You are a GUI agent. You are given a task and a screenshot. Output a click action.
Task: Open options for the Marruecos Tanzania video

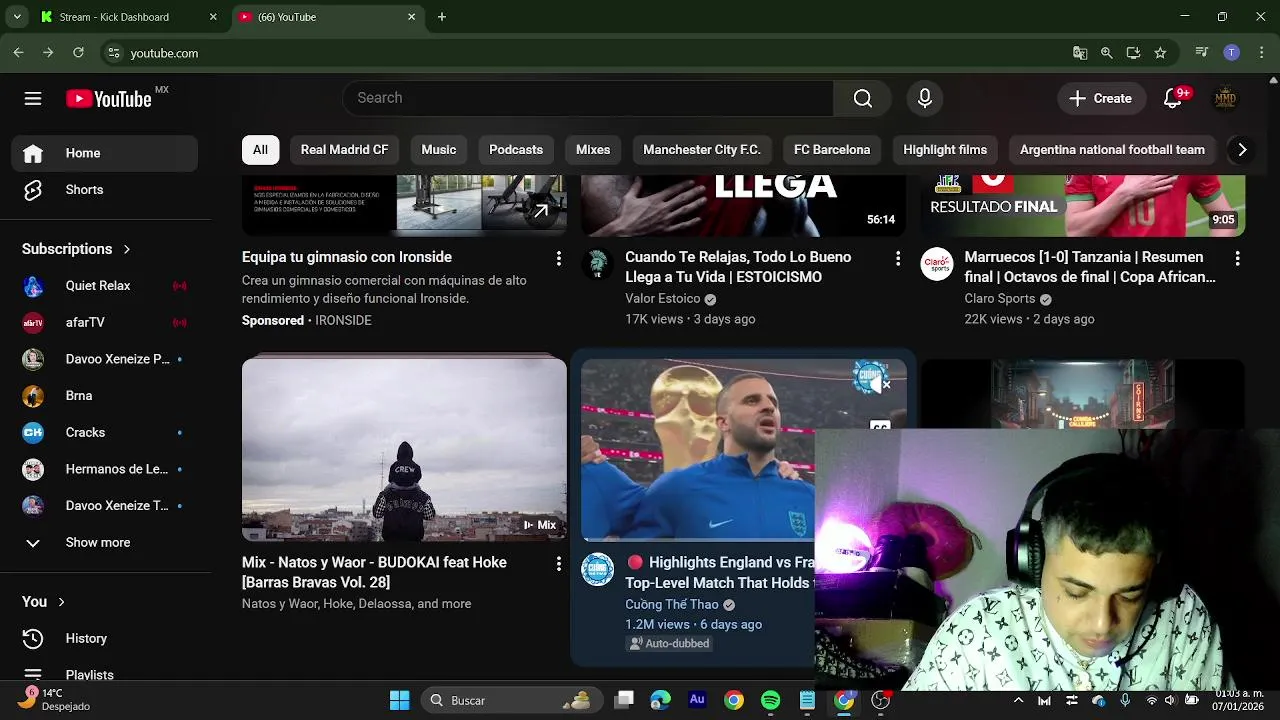coord(1237,258)
